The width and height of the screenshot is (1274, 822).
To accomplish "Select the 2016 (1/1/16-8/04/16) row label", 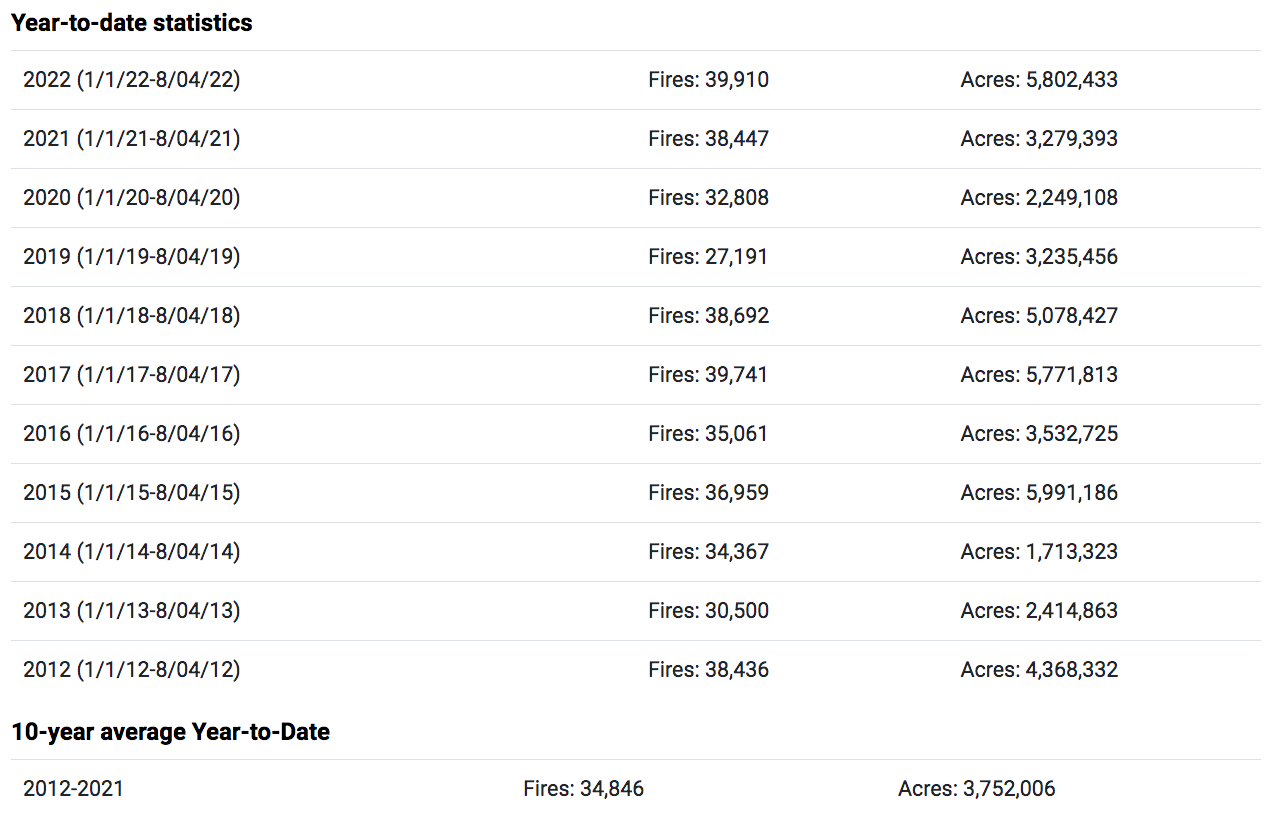I will click(x=132, y=434).
